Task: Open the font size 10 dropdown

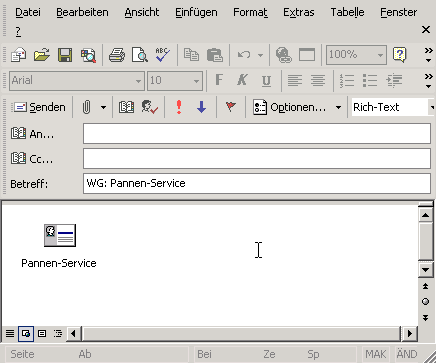Action: [196, 81]
